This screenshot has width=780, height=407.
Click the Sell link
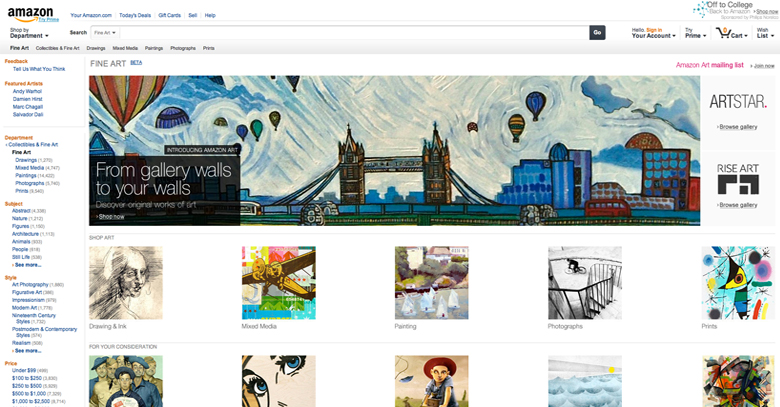coord(193,15)
